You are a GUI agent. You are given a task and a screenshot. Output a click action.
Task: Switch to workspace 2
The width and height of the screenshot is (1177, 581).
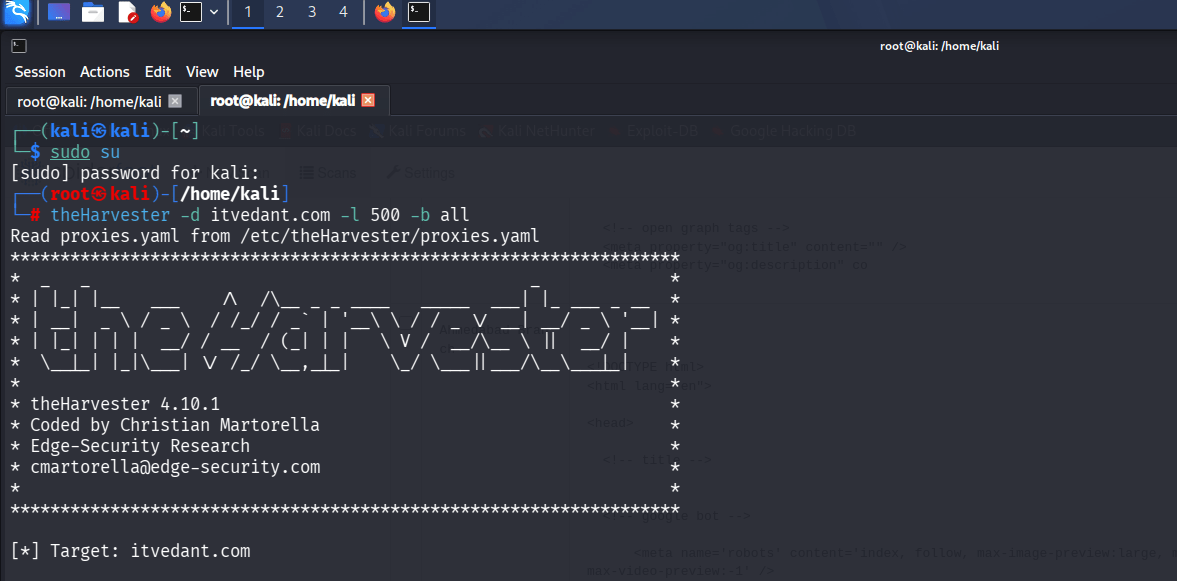280,12
